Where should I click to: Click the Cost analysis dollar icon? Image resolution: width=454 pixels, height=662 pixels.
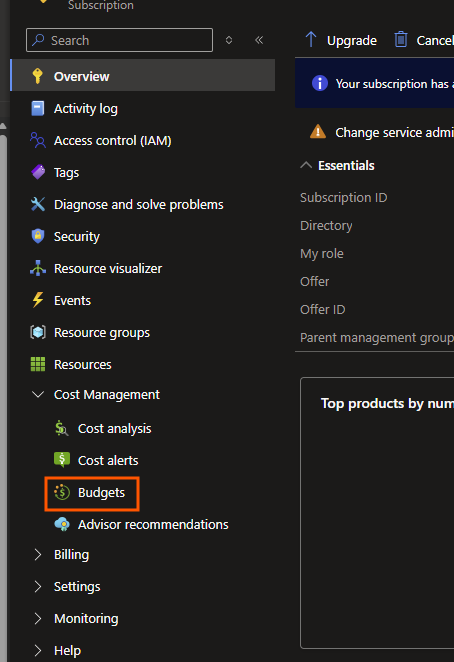tap(62, 428)
